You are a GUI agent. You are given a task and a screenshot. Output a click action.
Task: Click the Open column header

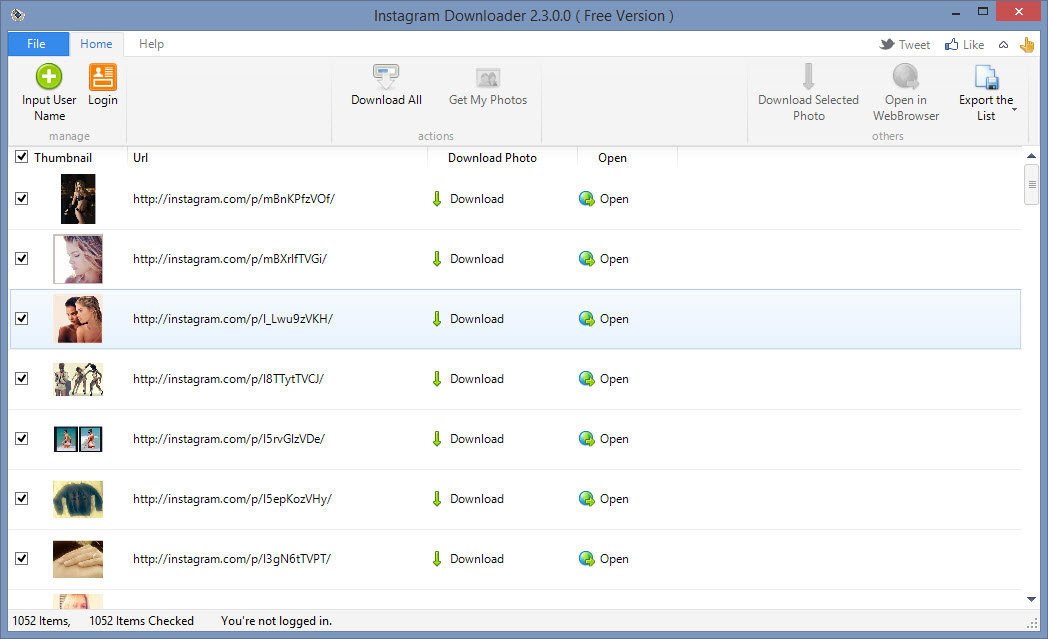click(627, 158)
